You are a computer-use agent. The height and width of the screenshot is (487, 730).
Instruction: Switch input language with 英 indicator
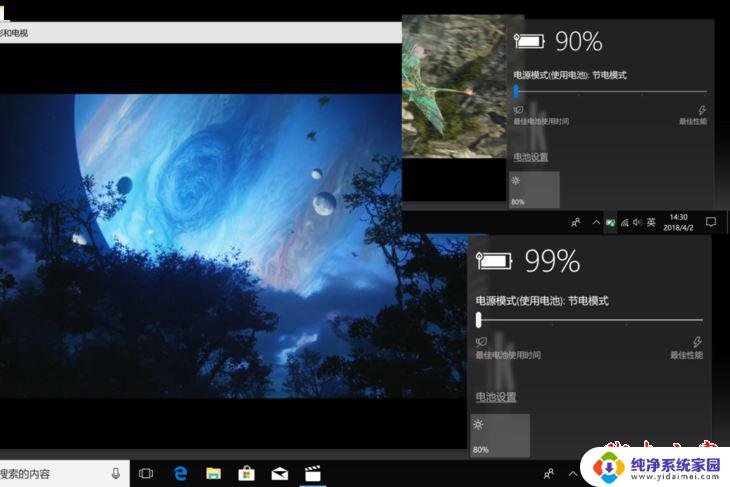(x=651, y=223)
